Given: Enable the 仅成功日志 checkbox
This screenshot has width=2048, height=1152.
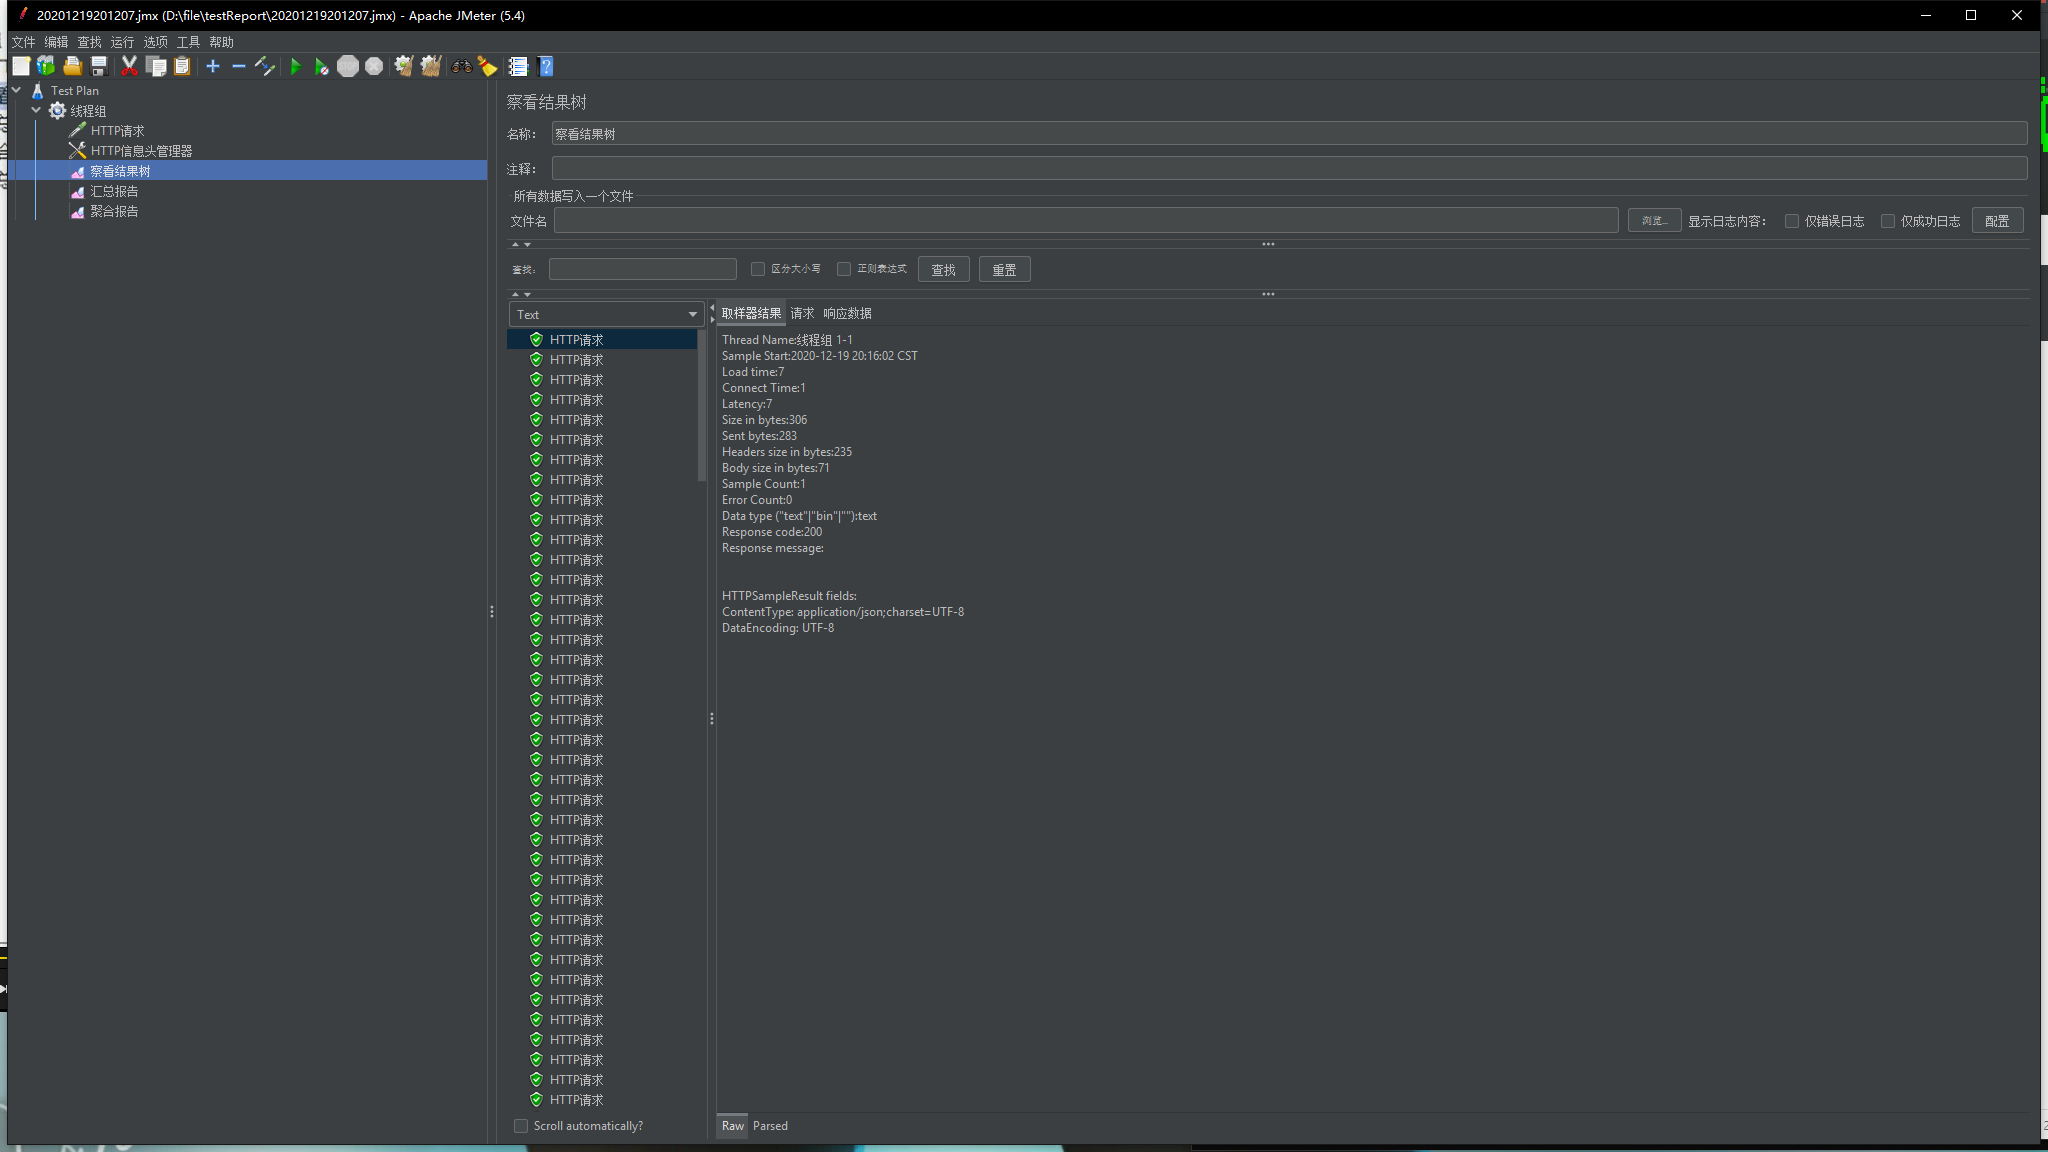Looking at the screenshot, I should (1888, 221).
